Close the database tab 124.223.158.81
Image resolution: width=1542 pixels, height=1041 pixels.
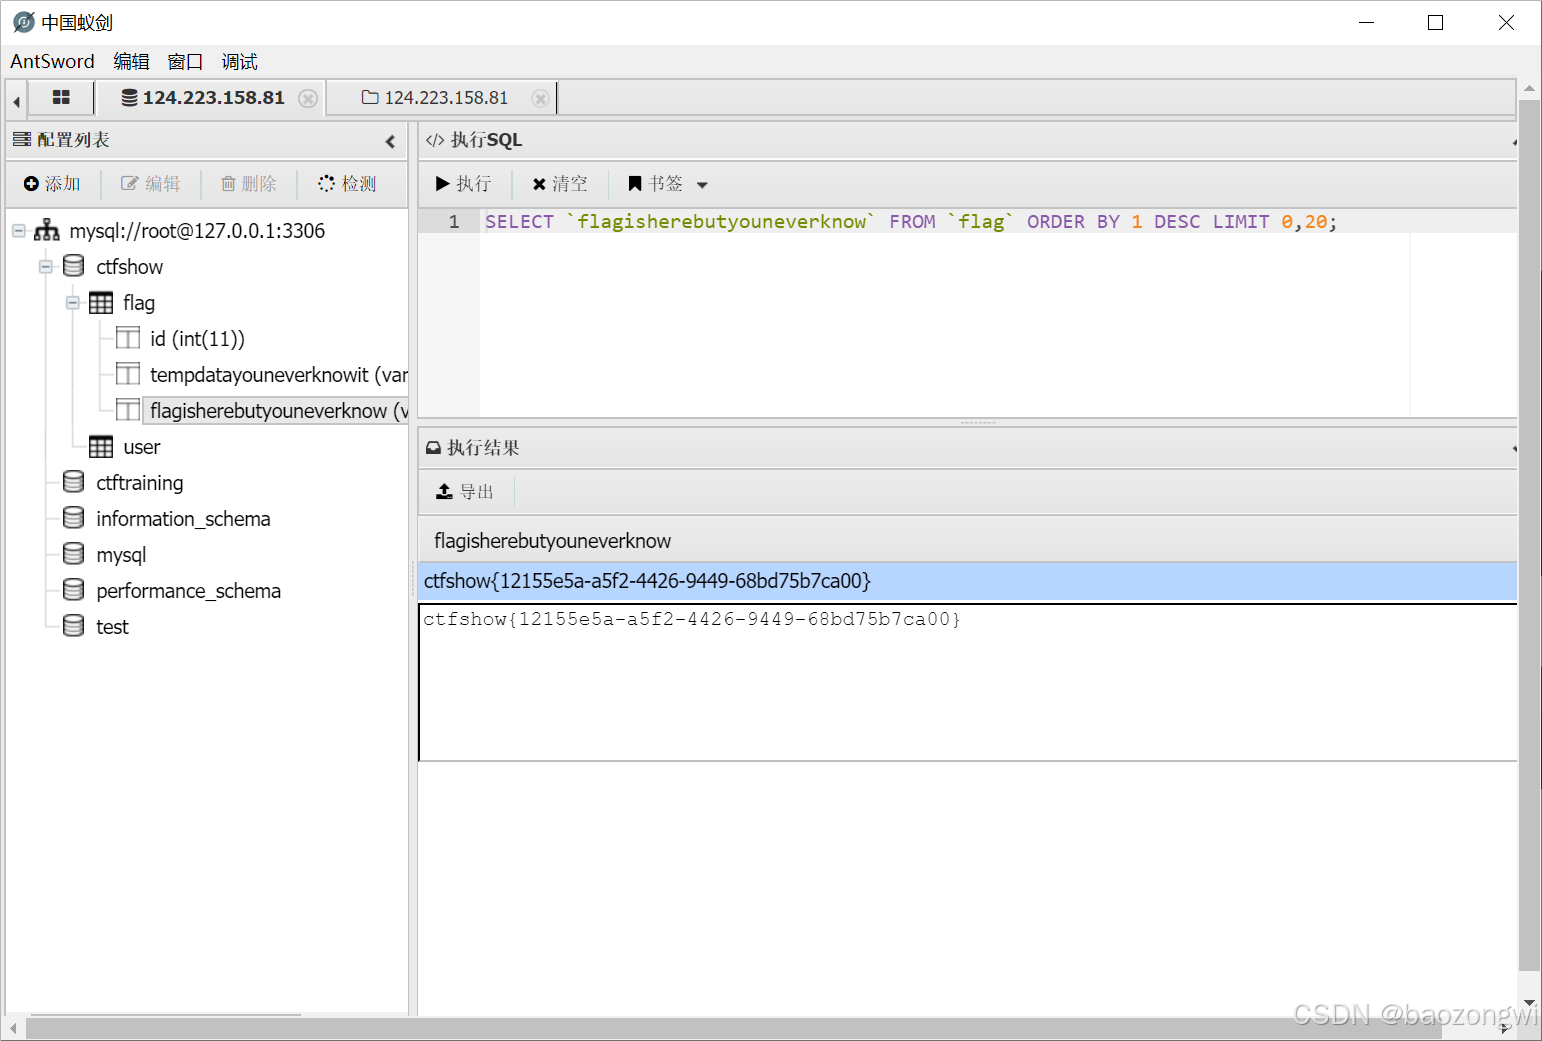308,98
